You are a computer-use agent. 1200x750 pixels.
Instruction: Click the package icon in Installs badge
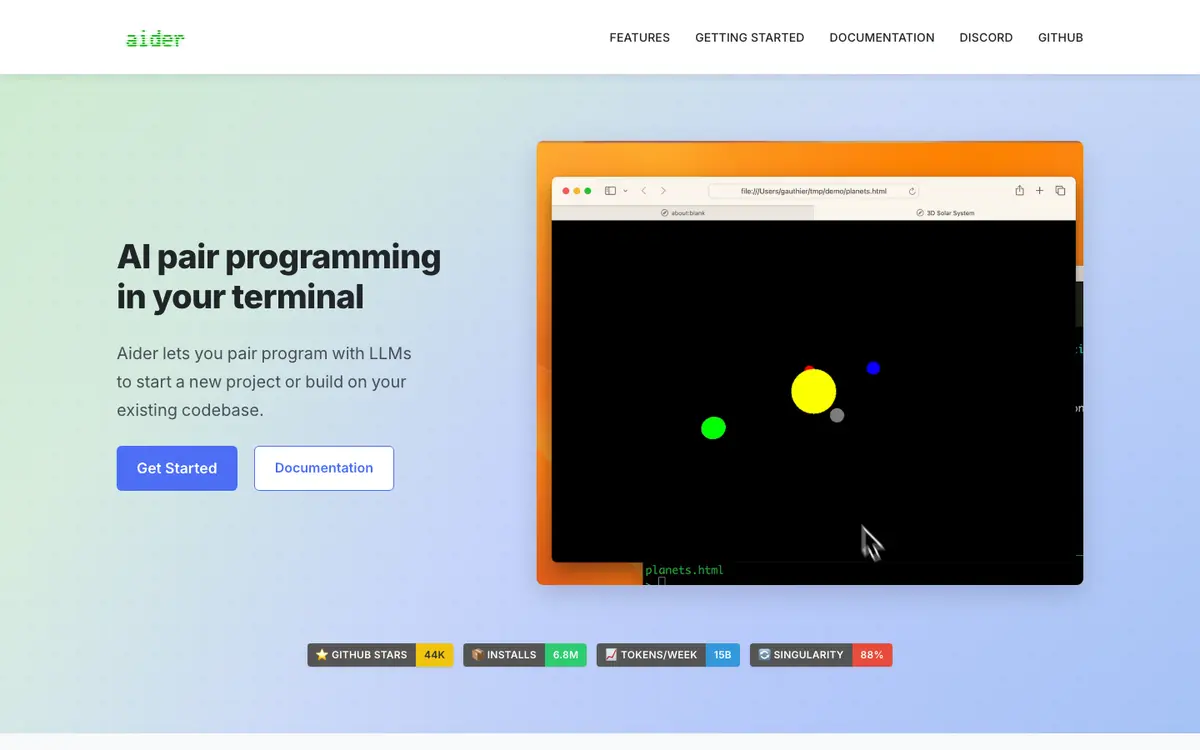[478, 655]
